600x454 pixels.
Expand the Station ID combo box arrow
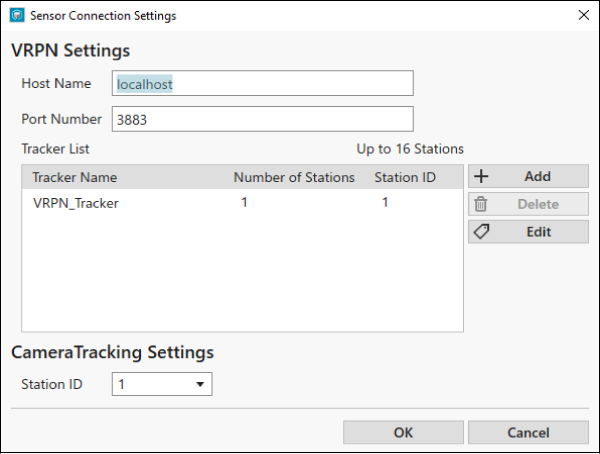200,384
